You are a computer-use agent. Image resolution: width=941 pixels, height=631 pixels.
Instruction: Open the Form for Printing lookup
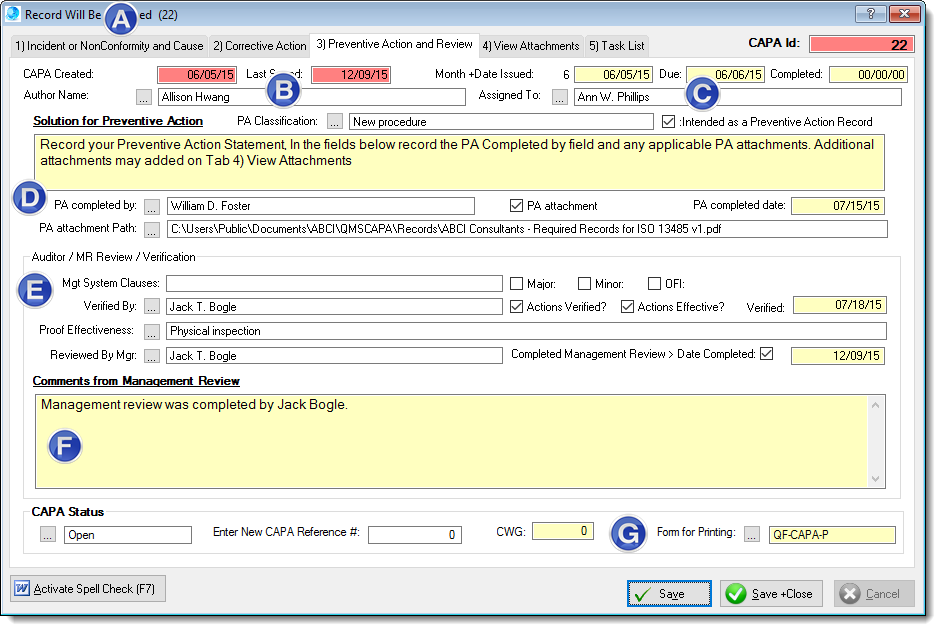[753, 534]
